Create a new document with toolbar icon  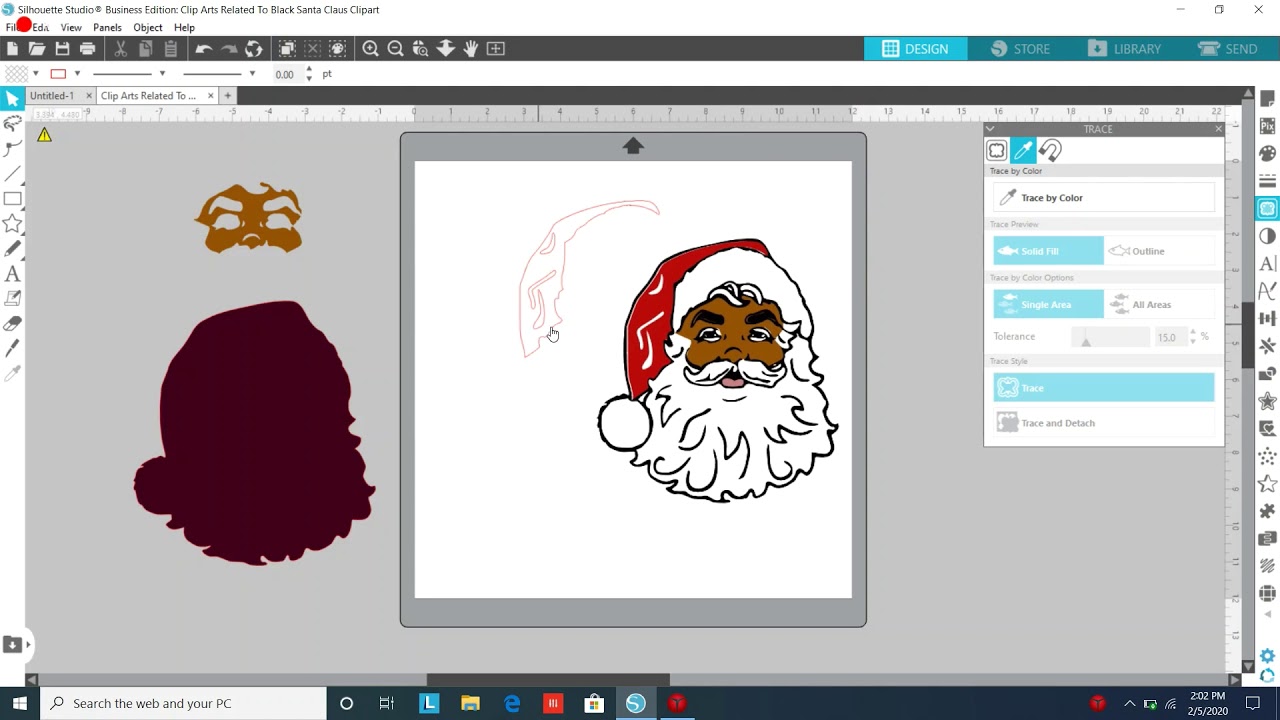pos(12,48)
